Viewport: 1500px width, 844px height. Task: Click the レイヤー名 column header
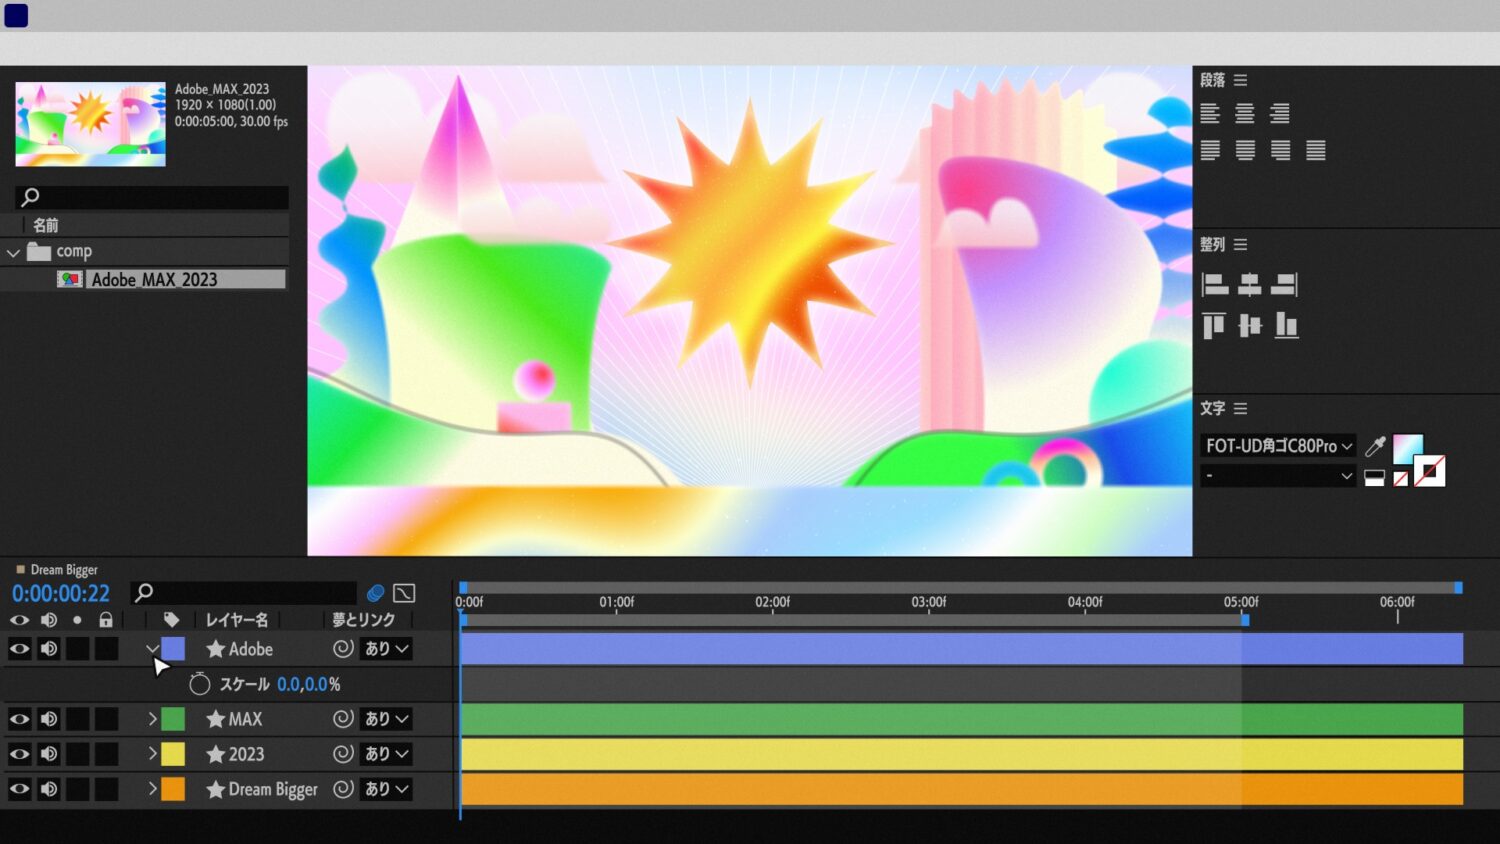click(x=236, y=620)
